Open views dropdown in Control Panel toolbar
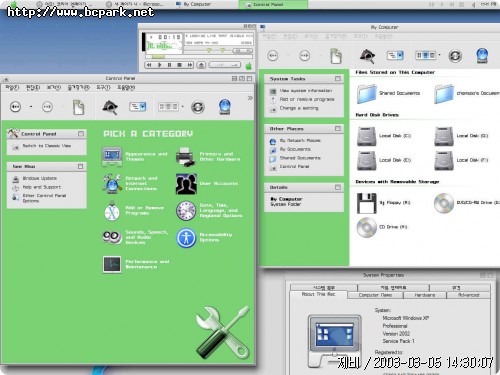500x375 pixels. point(171,107)
